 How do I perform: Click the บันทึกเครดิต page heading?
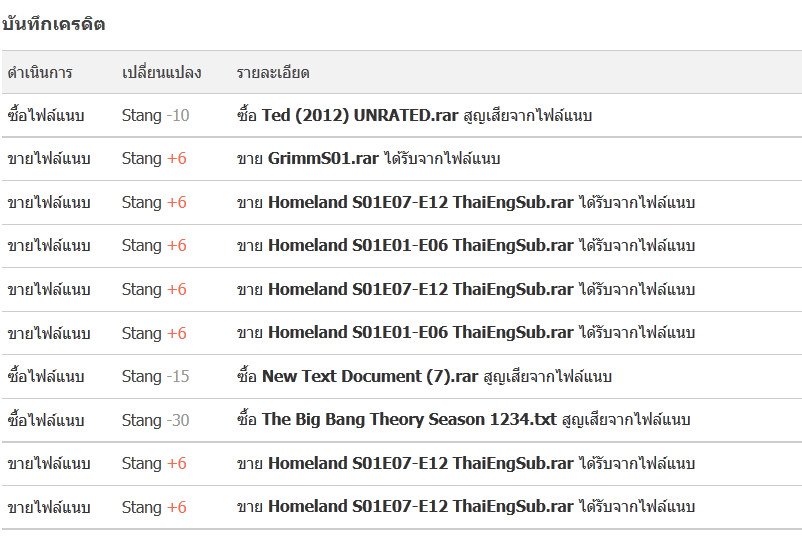coord(54,24)
